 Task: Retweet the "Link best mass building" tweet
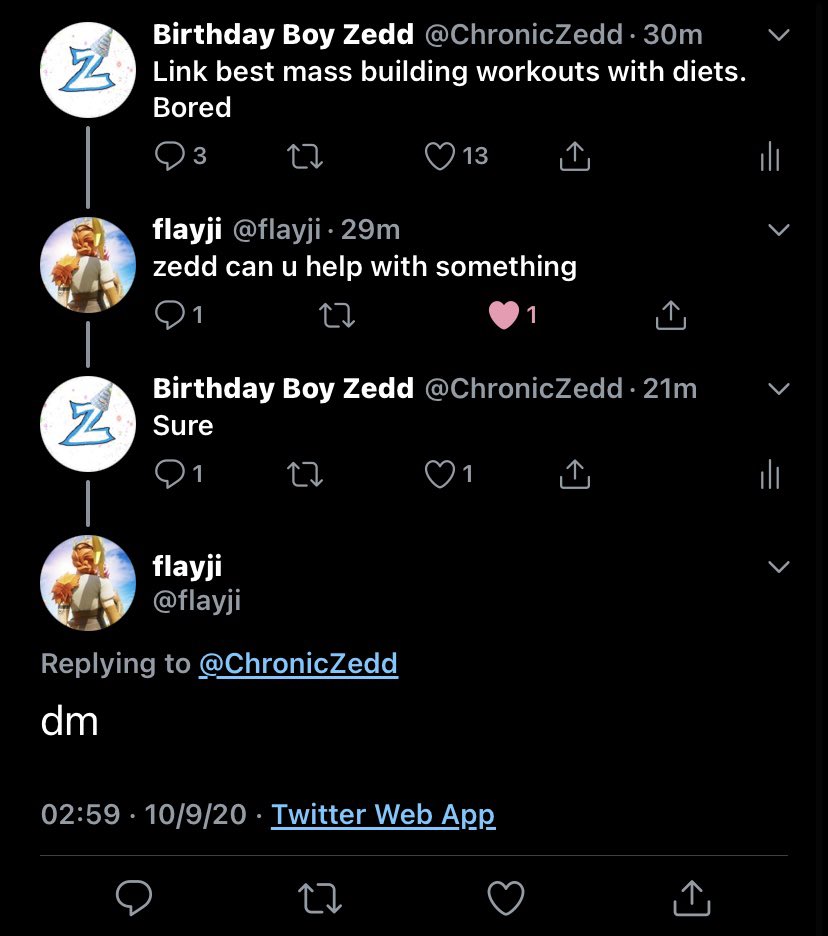[303, 156]
